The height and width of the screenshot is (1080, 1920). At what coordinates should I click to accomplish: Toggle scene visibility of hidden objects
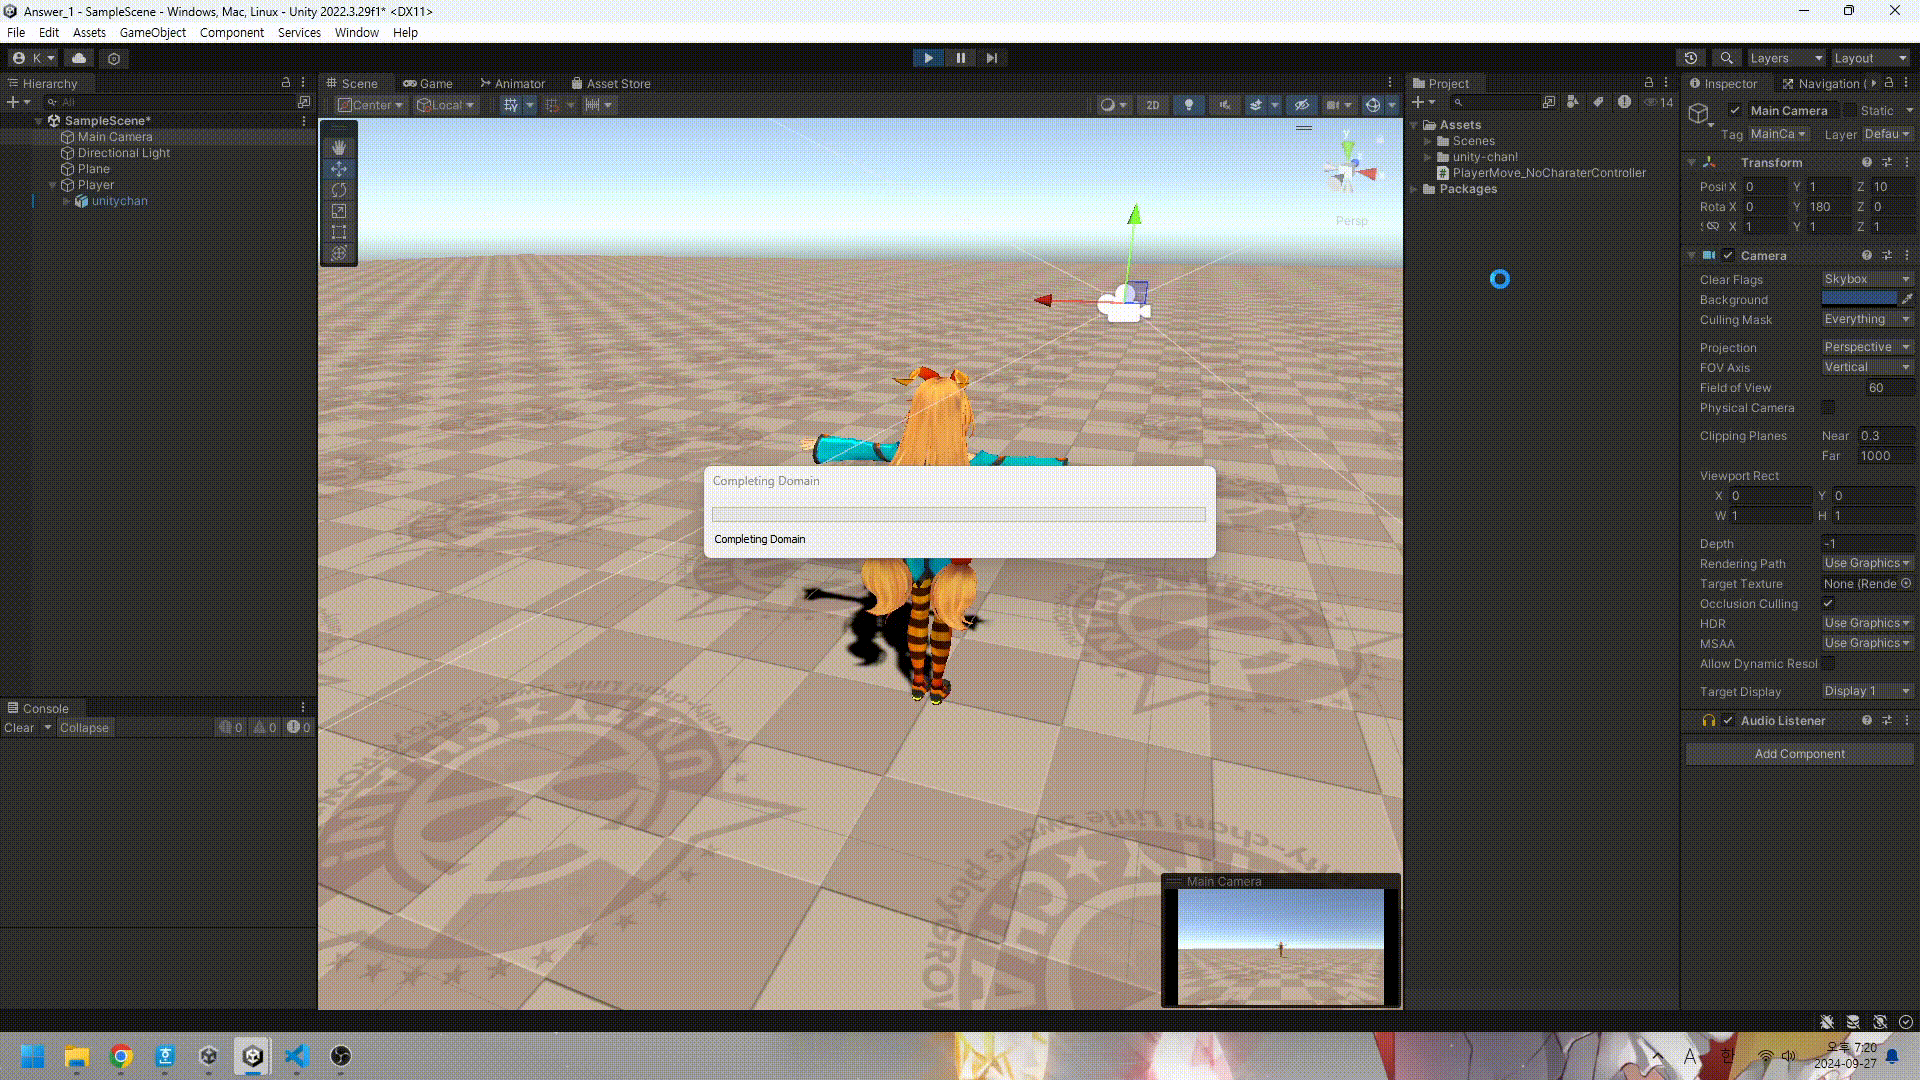pos(1301,105)
